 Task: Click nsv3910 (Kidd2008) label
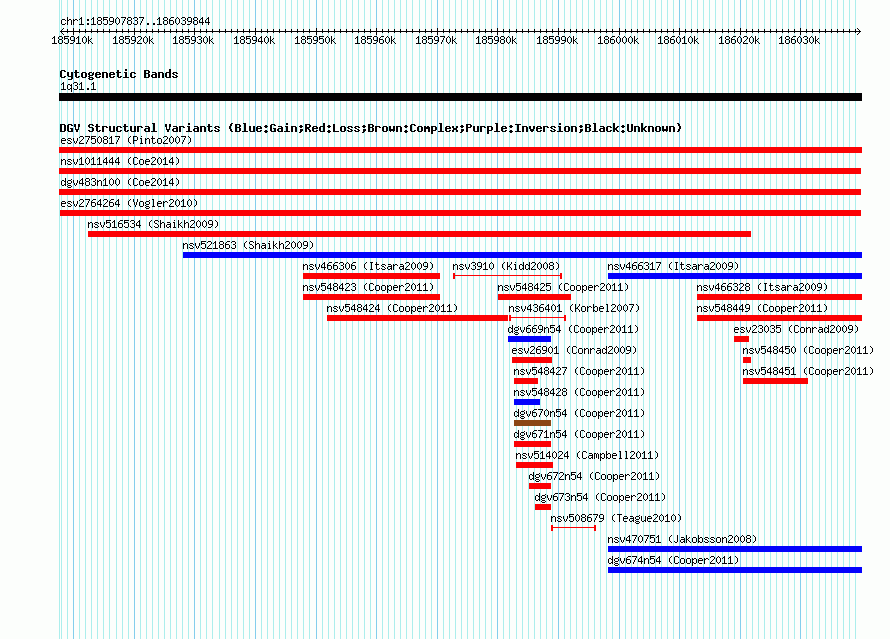point(506,266)
